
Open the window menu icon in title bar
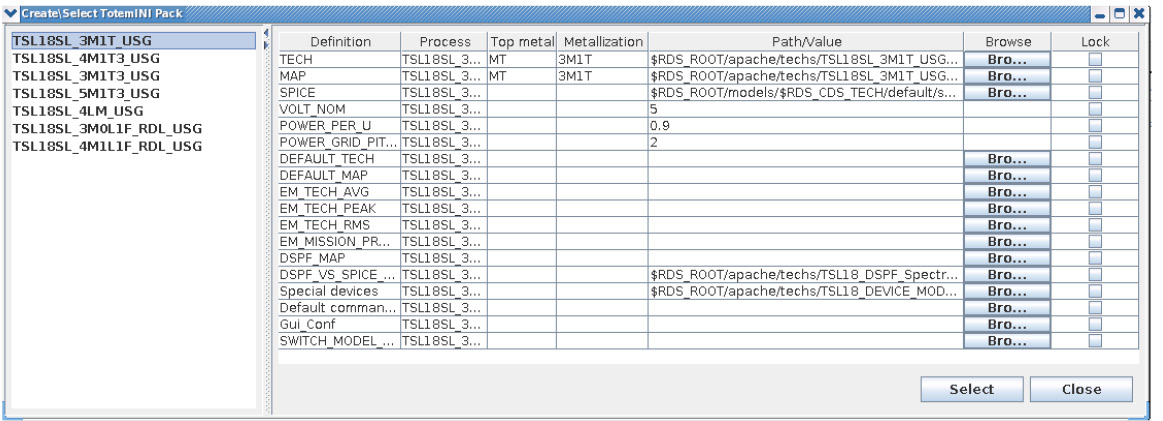pos(9,10)
